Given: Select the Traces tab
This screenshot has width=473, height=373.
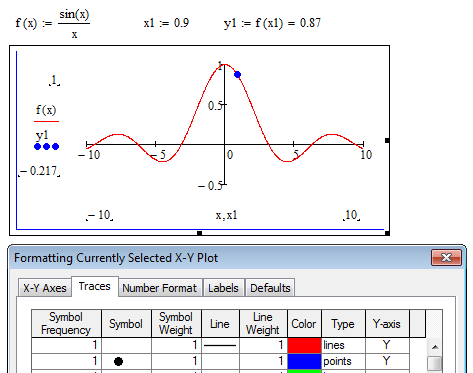Looking at the screenshot, I should pyautogui.click(x=95, y=286).
